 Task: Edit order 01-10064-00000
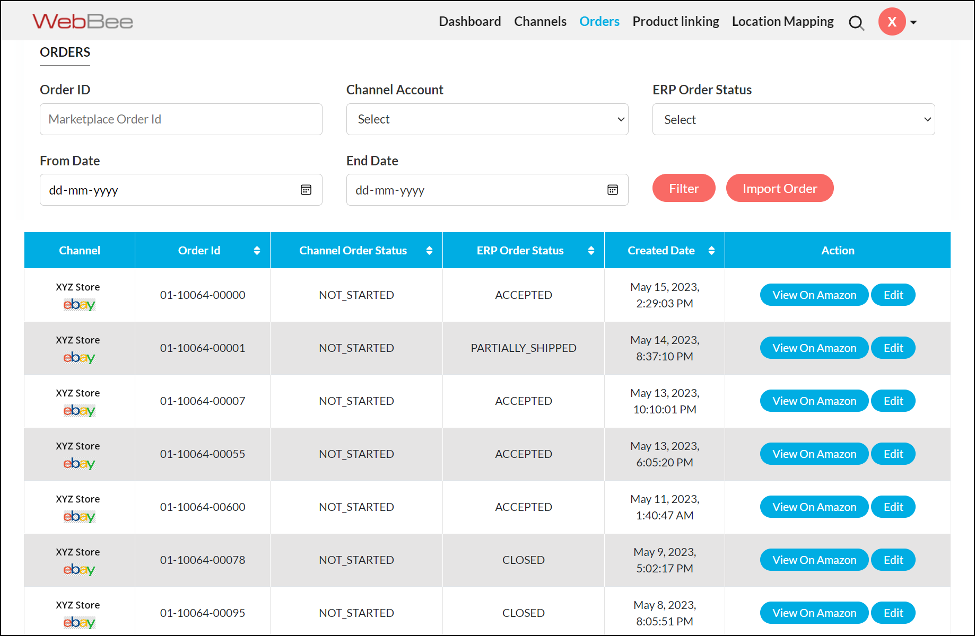893,295
